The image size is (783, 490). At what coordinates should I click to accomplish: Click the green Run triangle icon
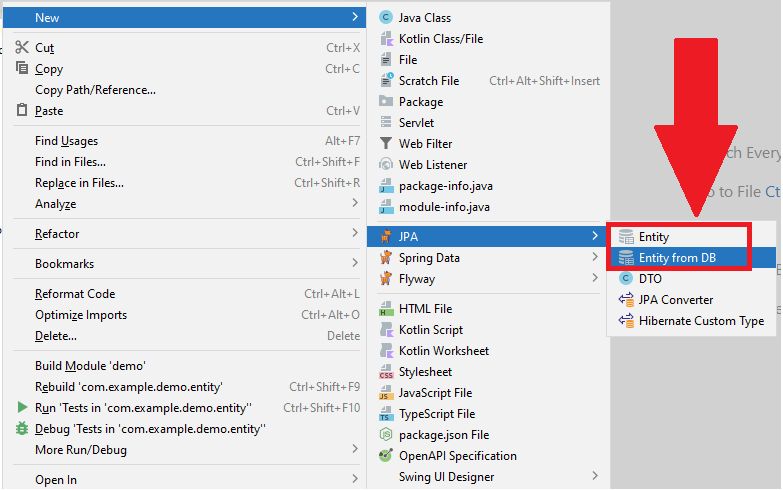(x=22, y=408)
